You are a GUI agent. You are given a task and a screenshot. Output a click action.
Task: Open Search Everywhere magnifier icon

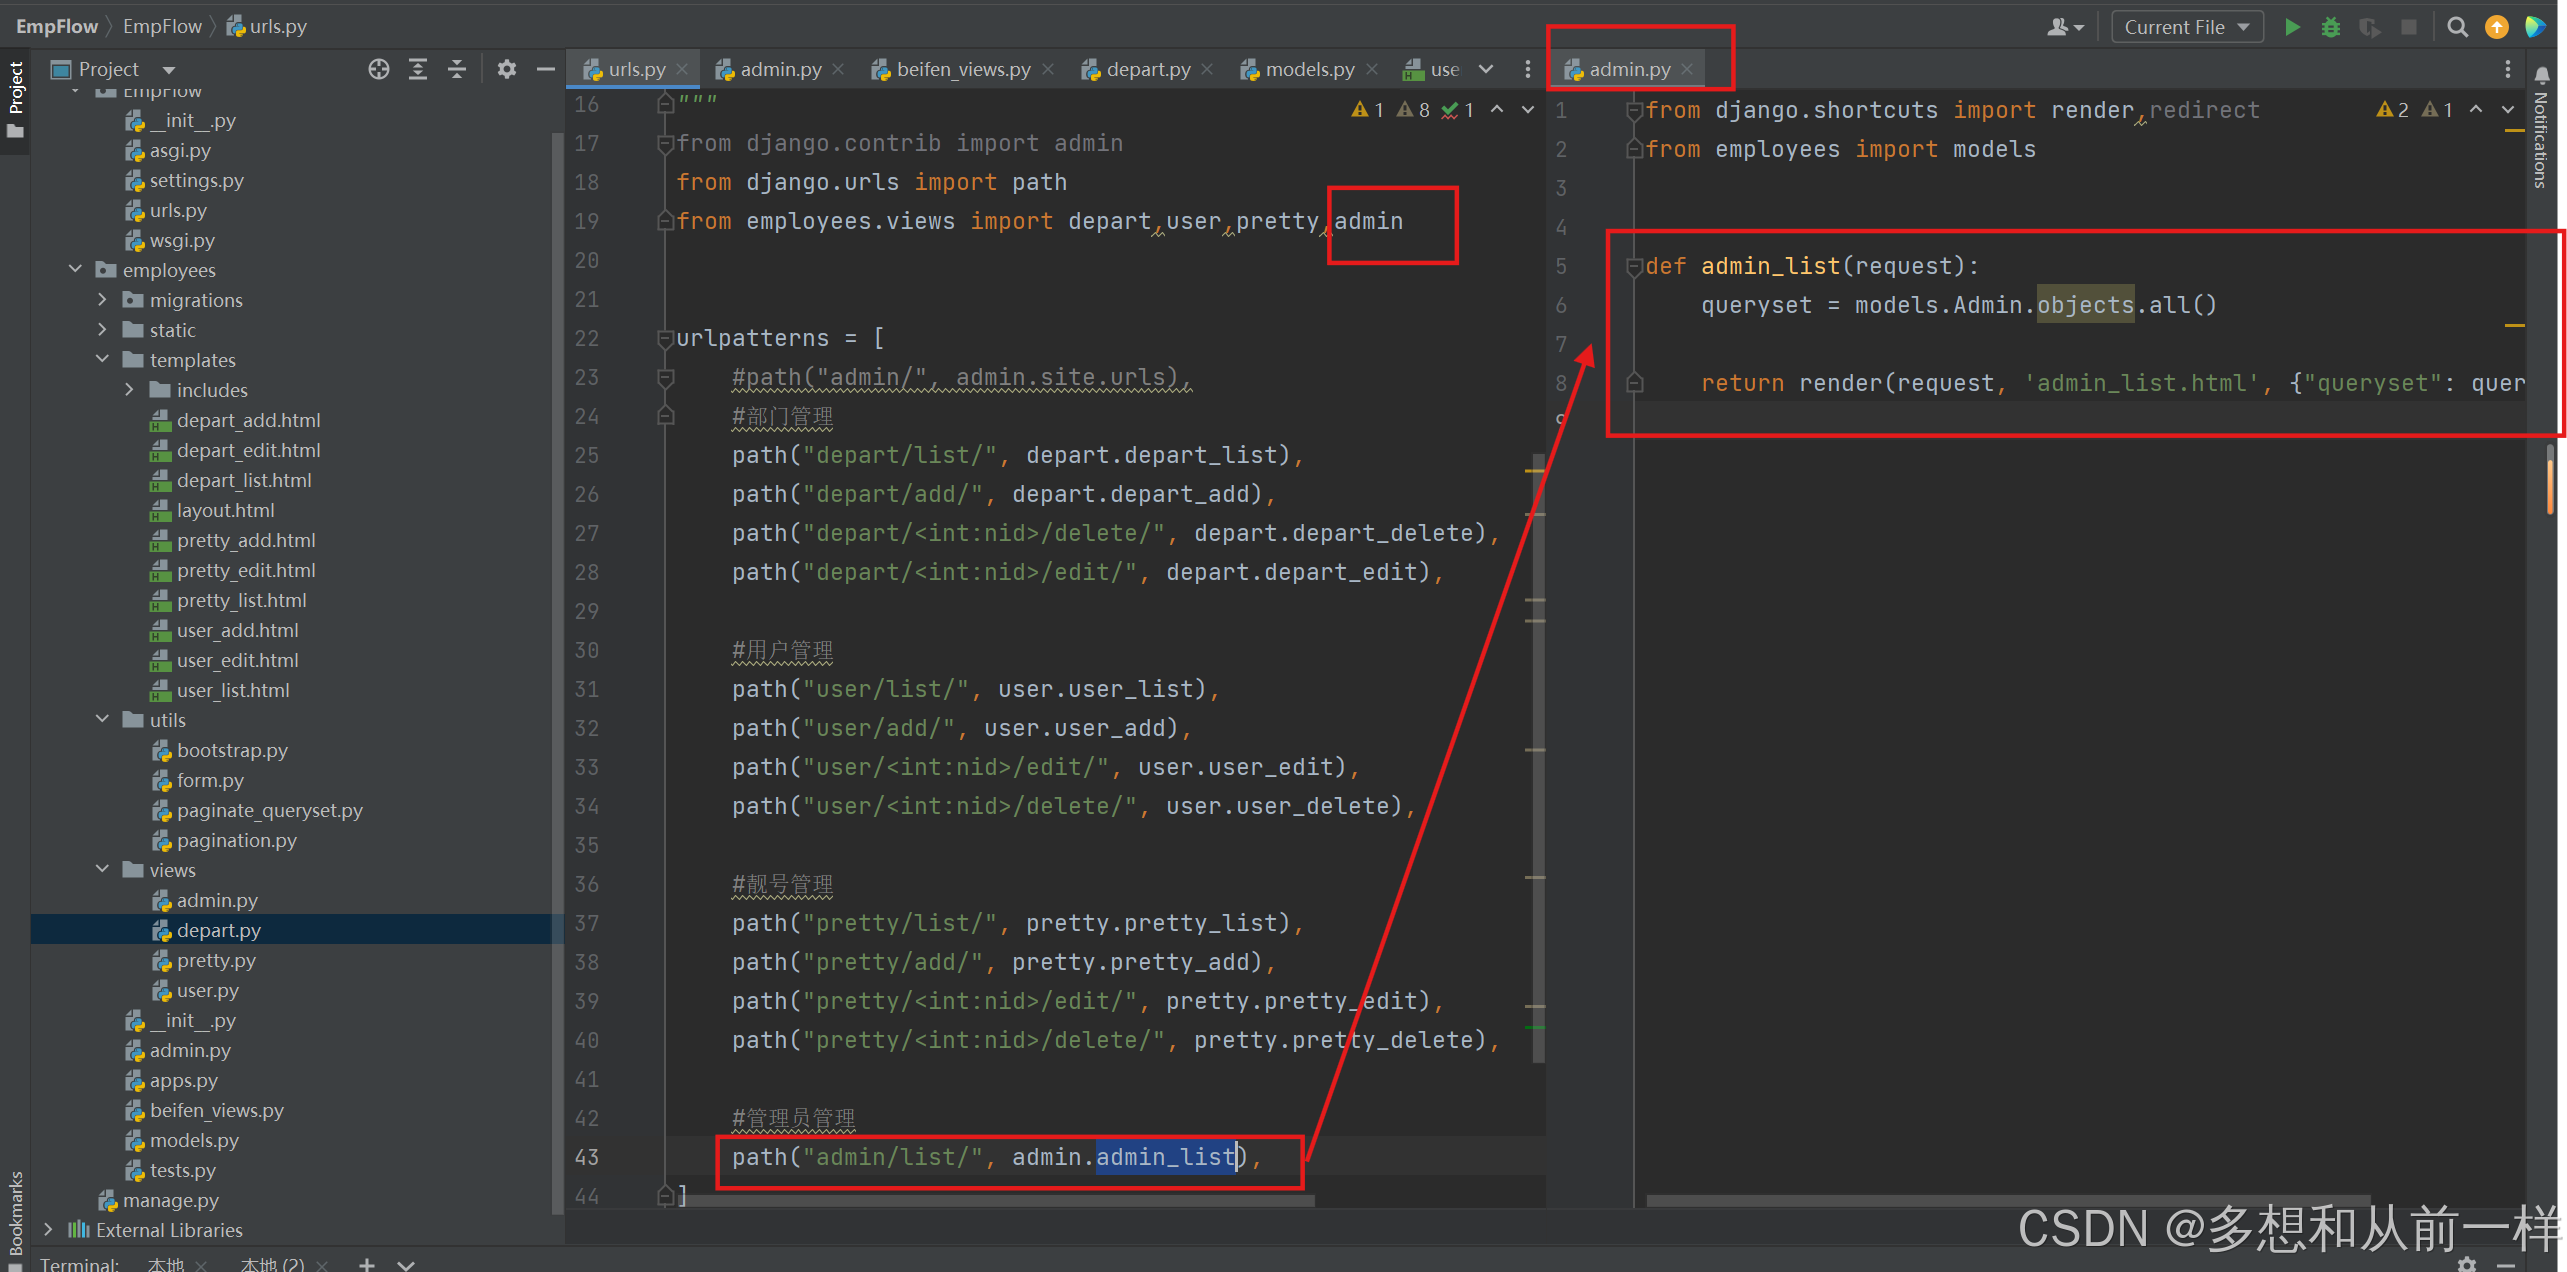click(2457, 27)
